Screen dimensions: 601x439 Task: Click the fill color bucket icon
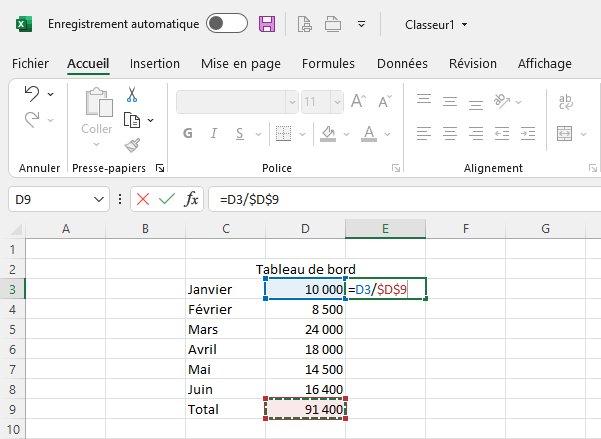tap(328, 133)
